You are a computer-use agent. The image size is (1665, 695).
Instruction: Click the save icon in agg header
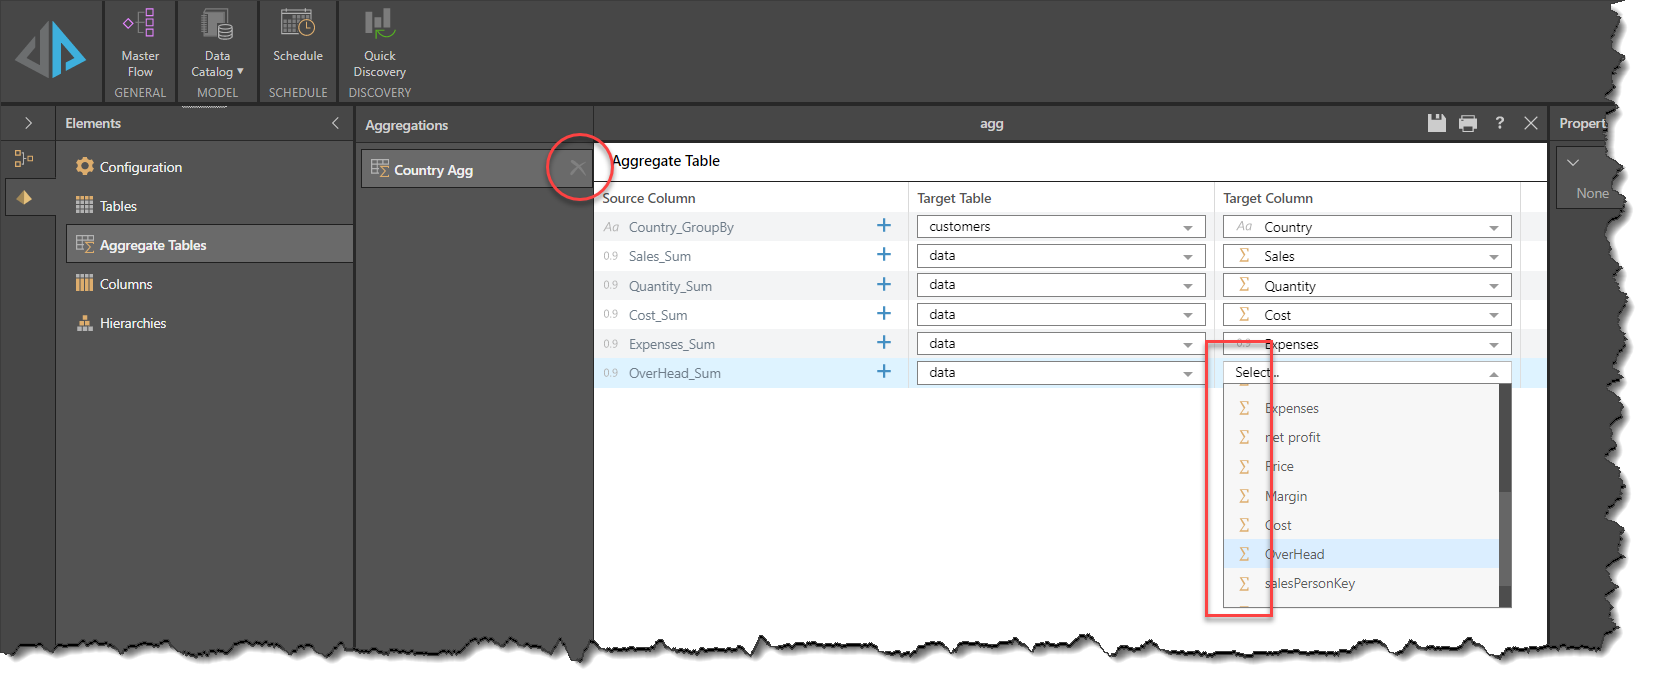[1436, 123]
